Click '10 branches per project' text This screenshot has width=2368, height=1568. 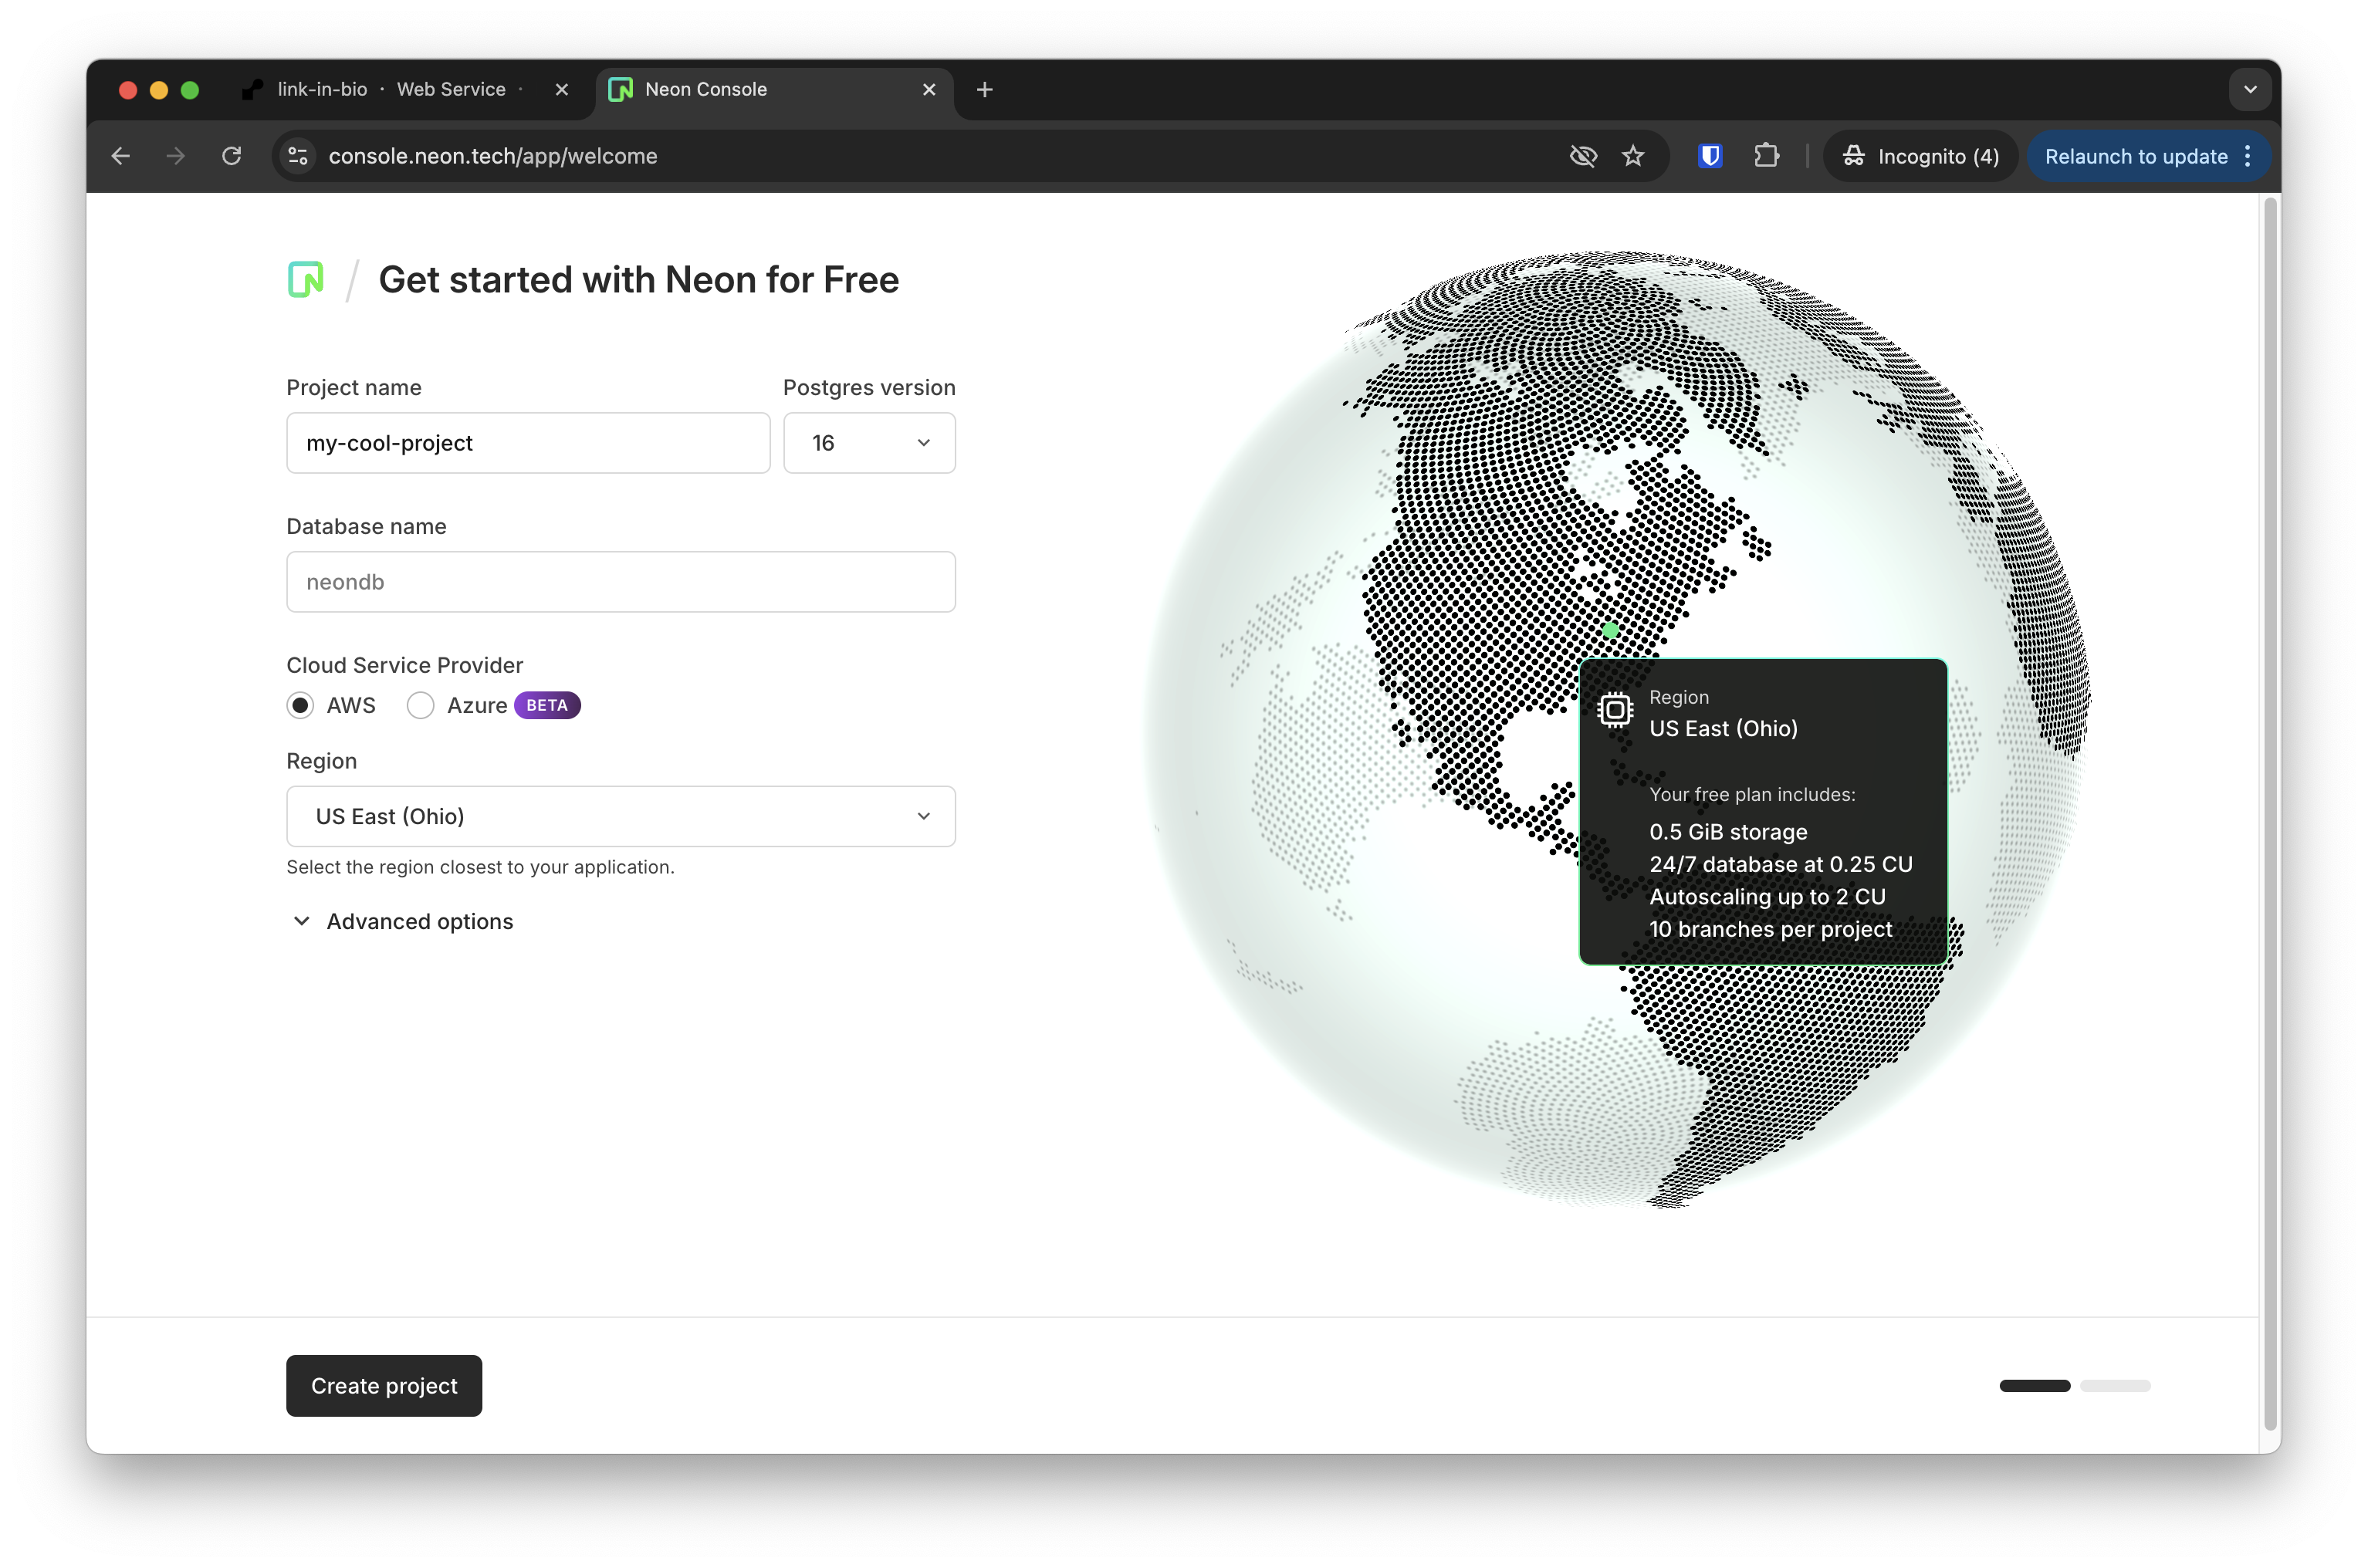(1770, 929)
